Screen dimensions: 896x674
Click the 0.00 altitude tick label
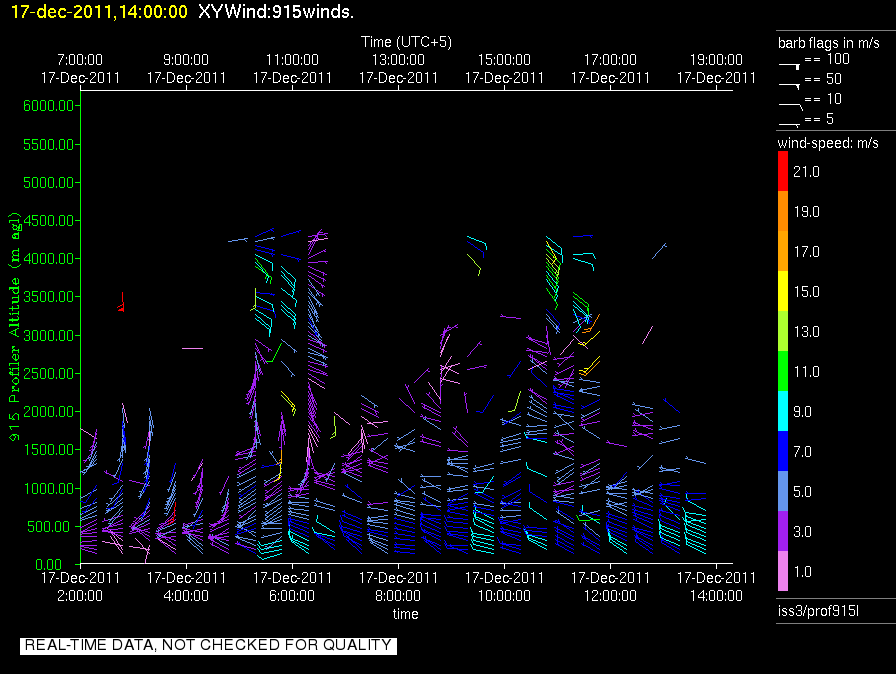48,565
